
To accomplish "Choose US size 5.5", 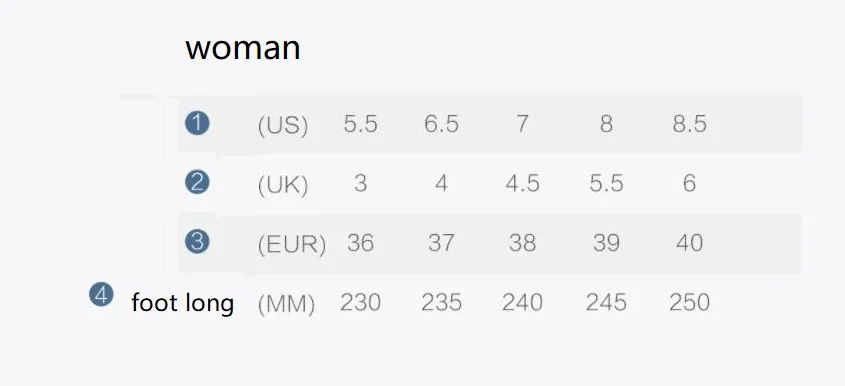I will (361, 125).
